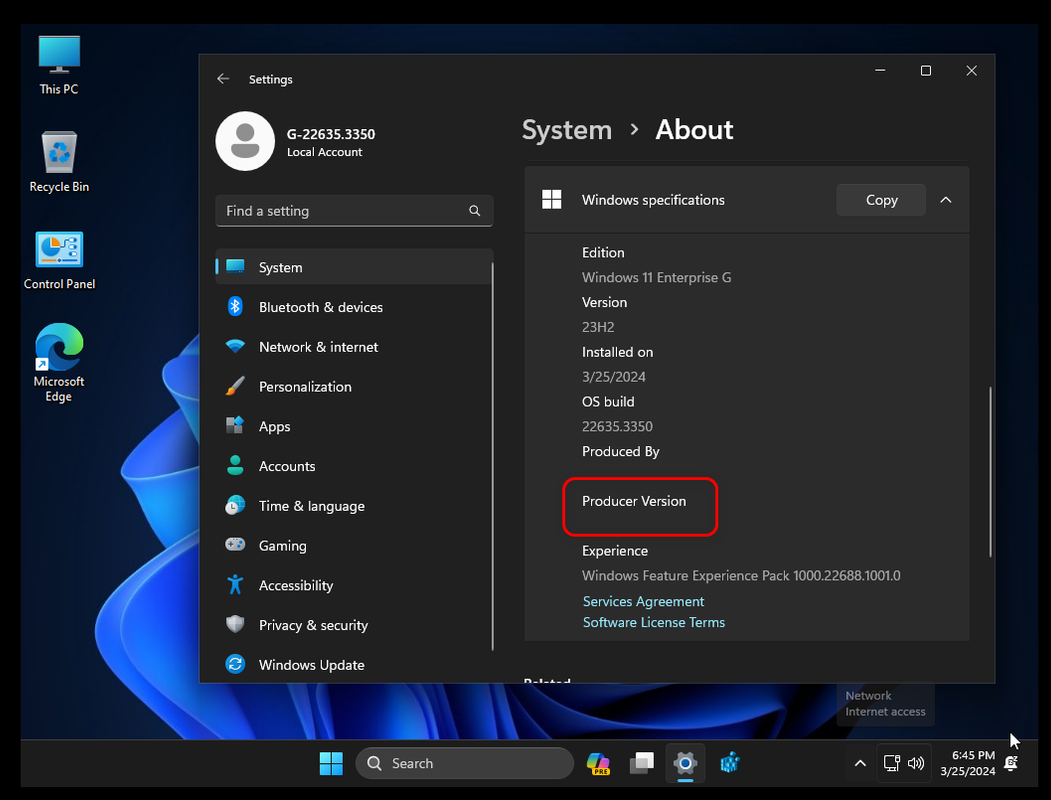Open the Recycle Bin desktop icon

click(x=59, y=161)
